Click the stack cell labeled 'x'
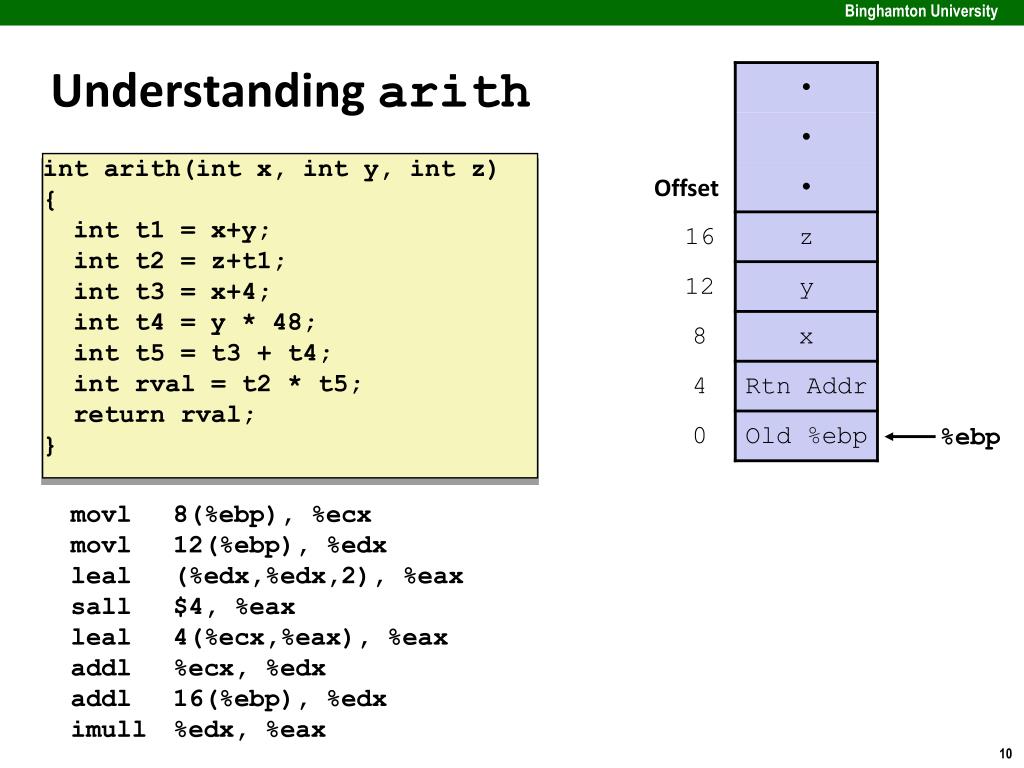The height and width of the screenshot is (768, 1024). point(806,336)
